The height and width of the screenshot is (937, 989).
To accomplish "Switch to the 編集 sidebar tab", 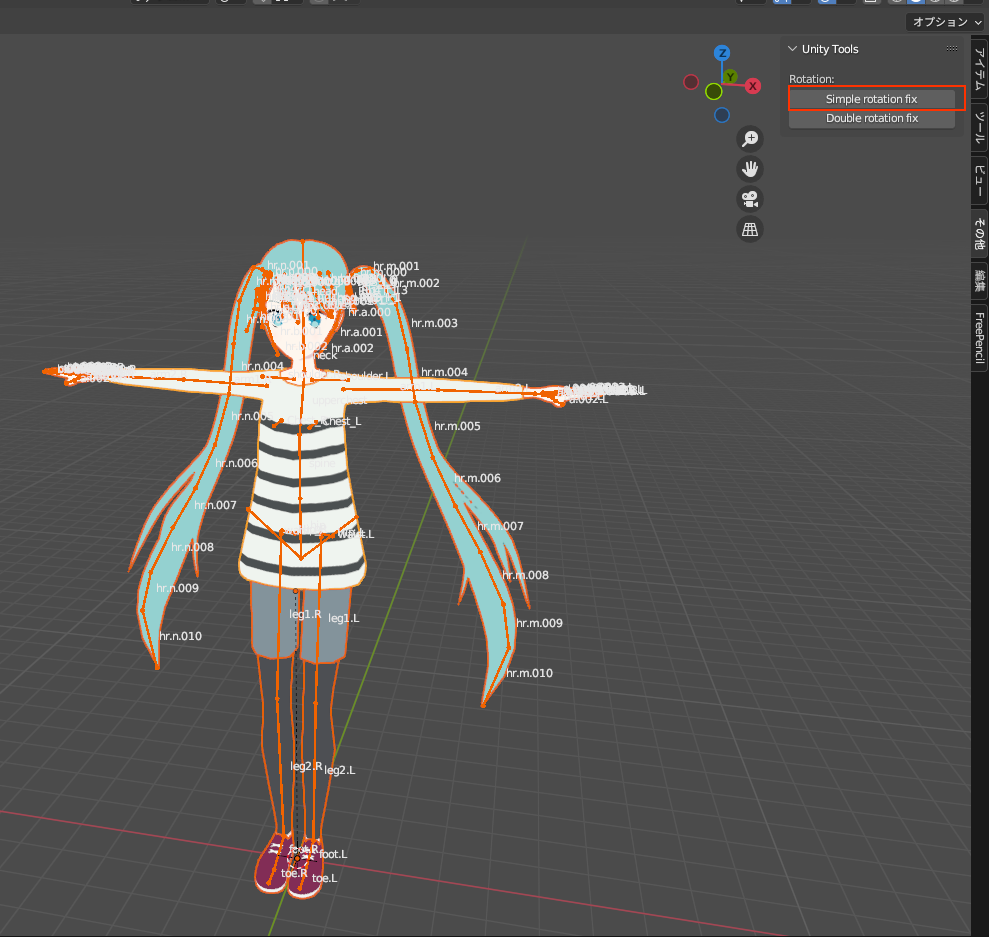I will 980,281.
